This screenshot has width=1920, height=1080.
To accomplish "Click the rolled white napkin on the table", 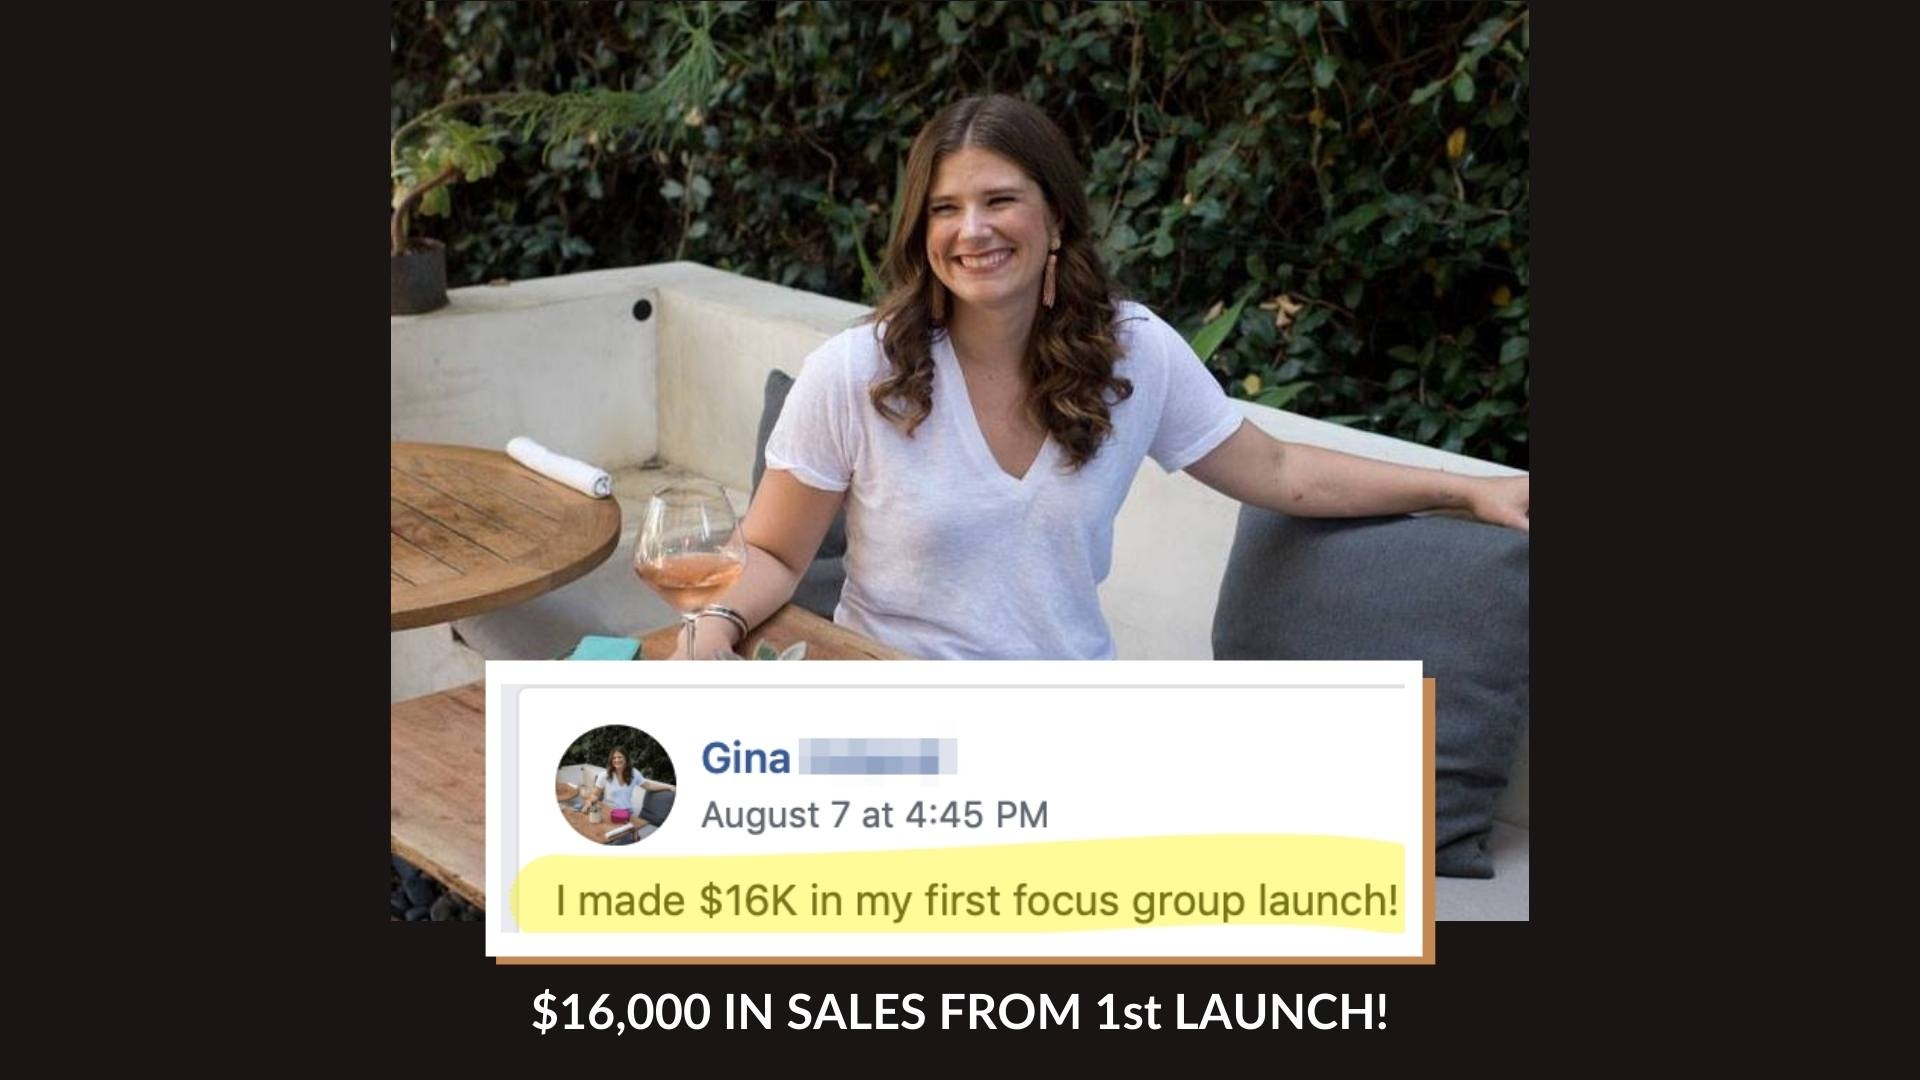I will click(x=560, y=467).
